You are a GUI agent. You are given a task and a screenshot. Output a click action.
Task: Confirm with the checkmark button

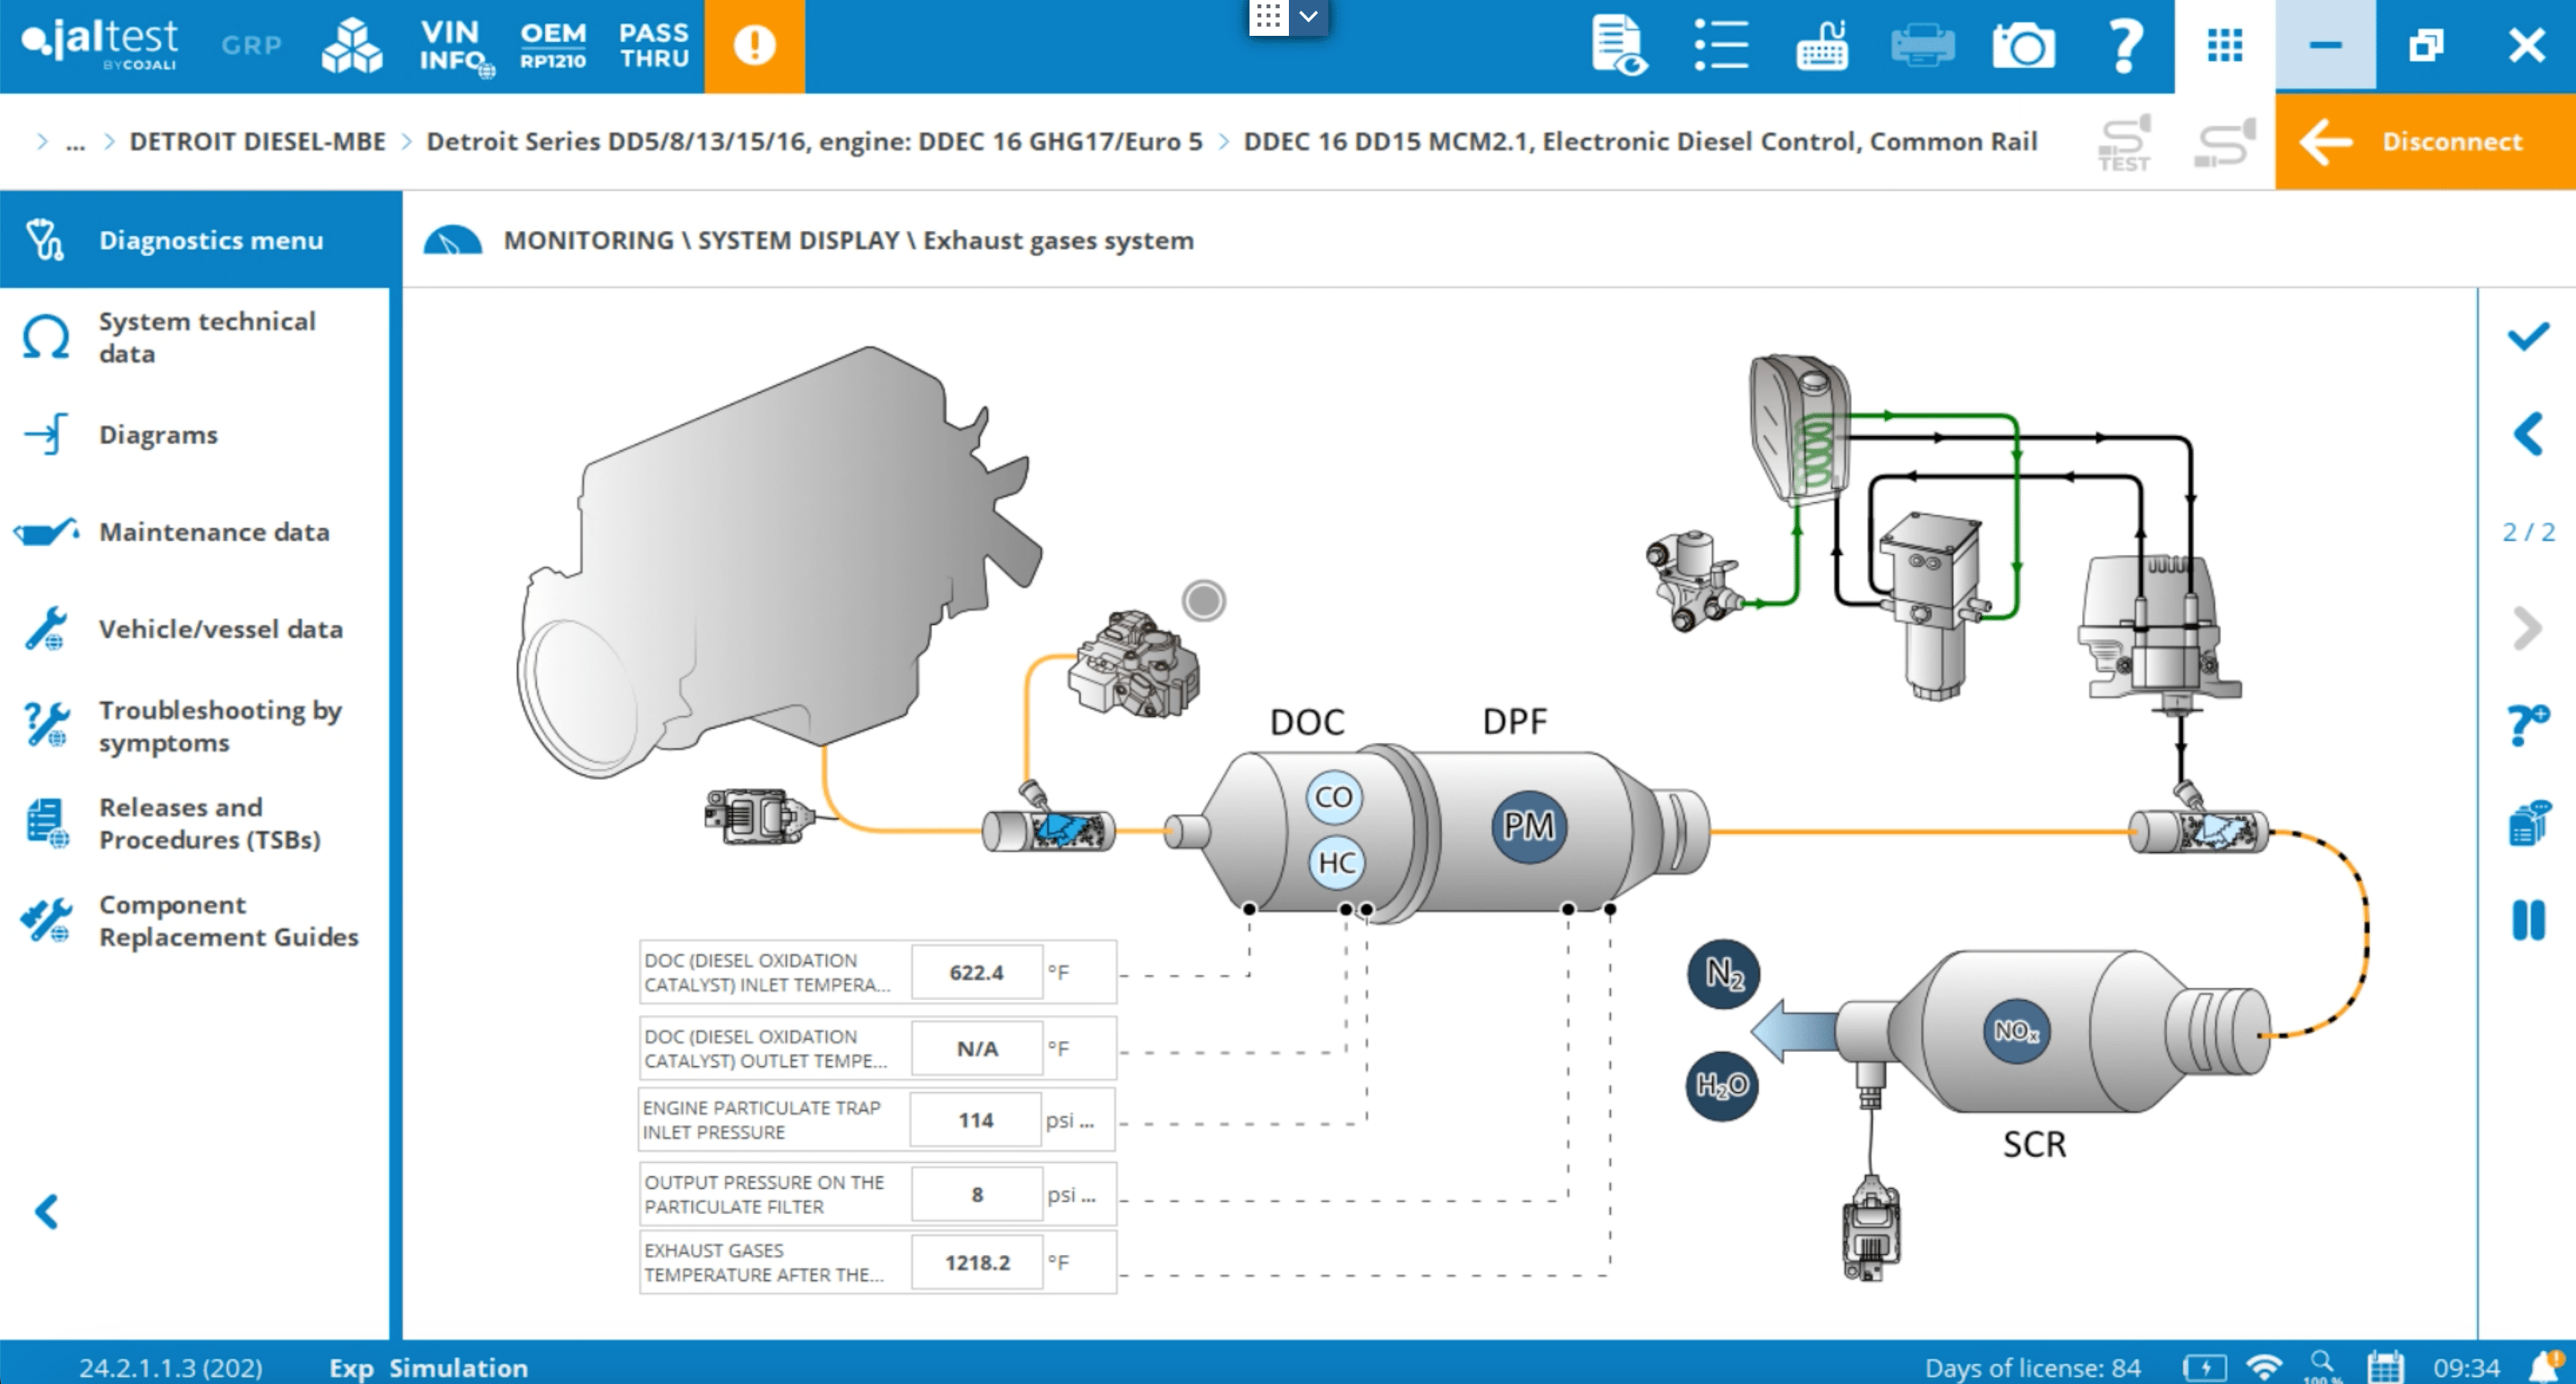point(2527,337)
